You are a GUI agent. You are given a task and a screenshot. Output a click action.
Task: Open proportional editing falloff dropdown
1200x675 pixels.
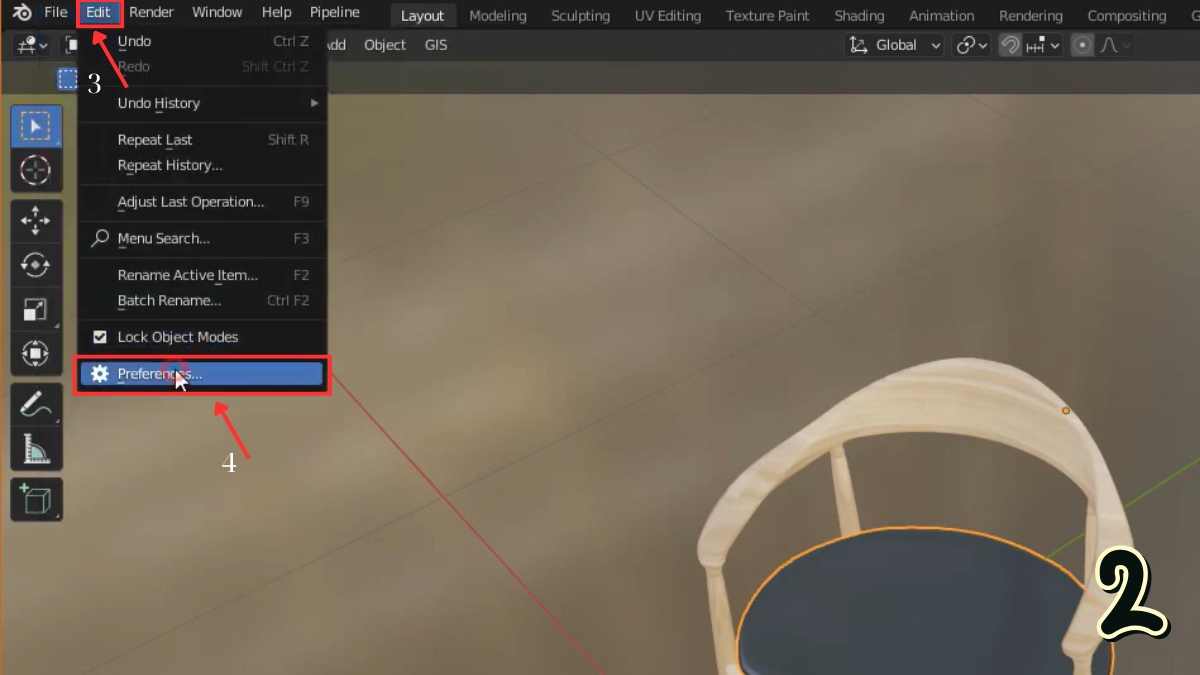1115,45
